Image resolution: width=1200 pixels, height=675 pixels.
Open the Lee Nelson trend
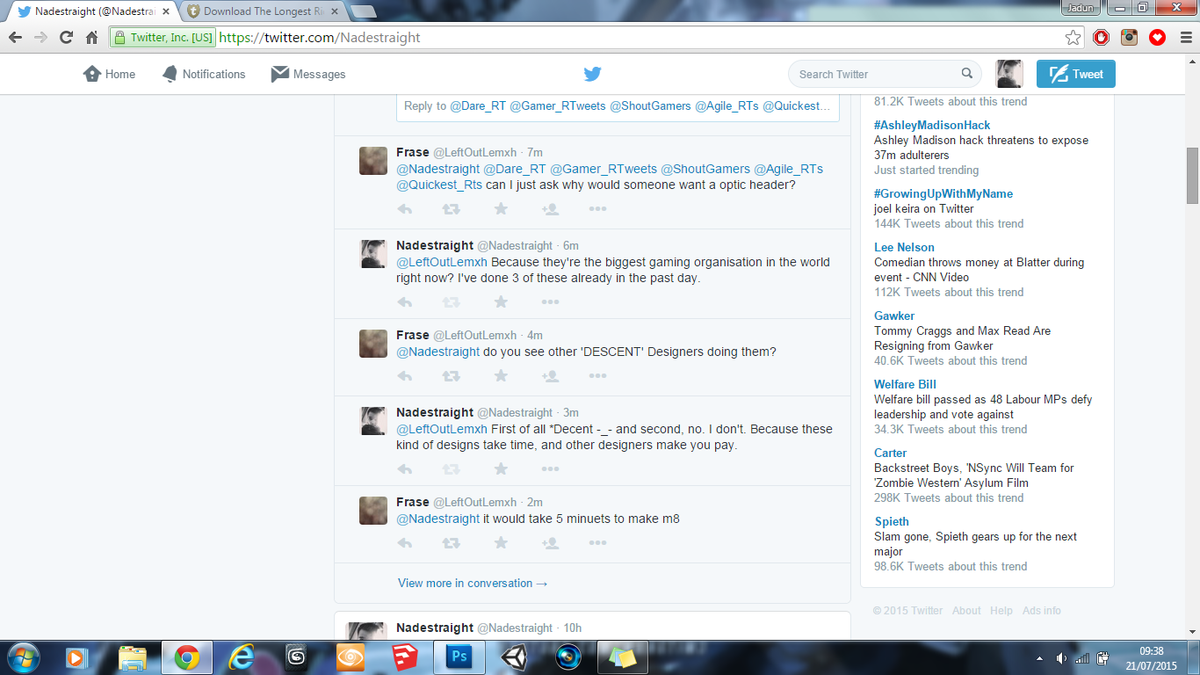point(904,247)
